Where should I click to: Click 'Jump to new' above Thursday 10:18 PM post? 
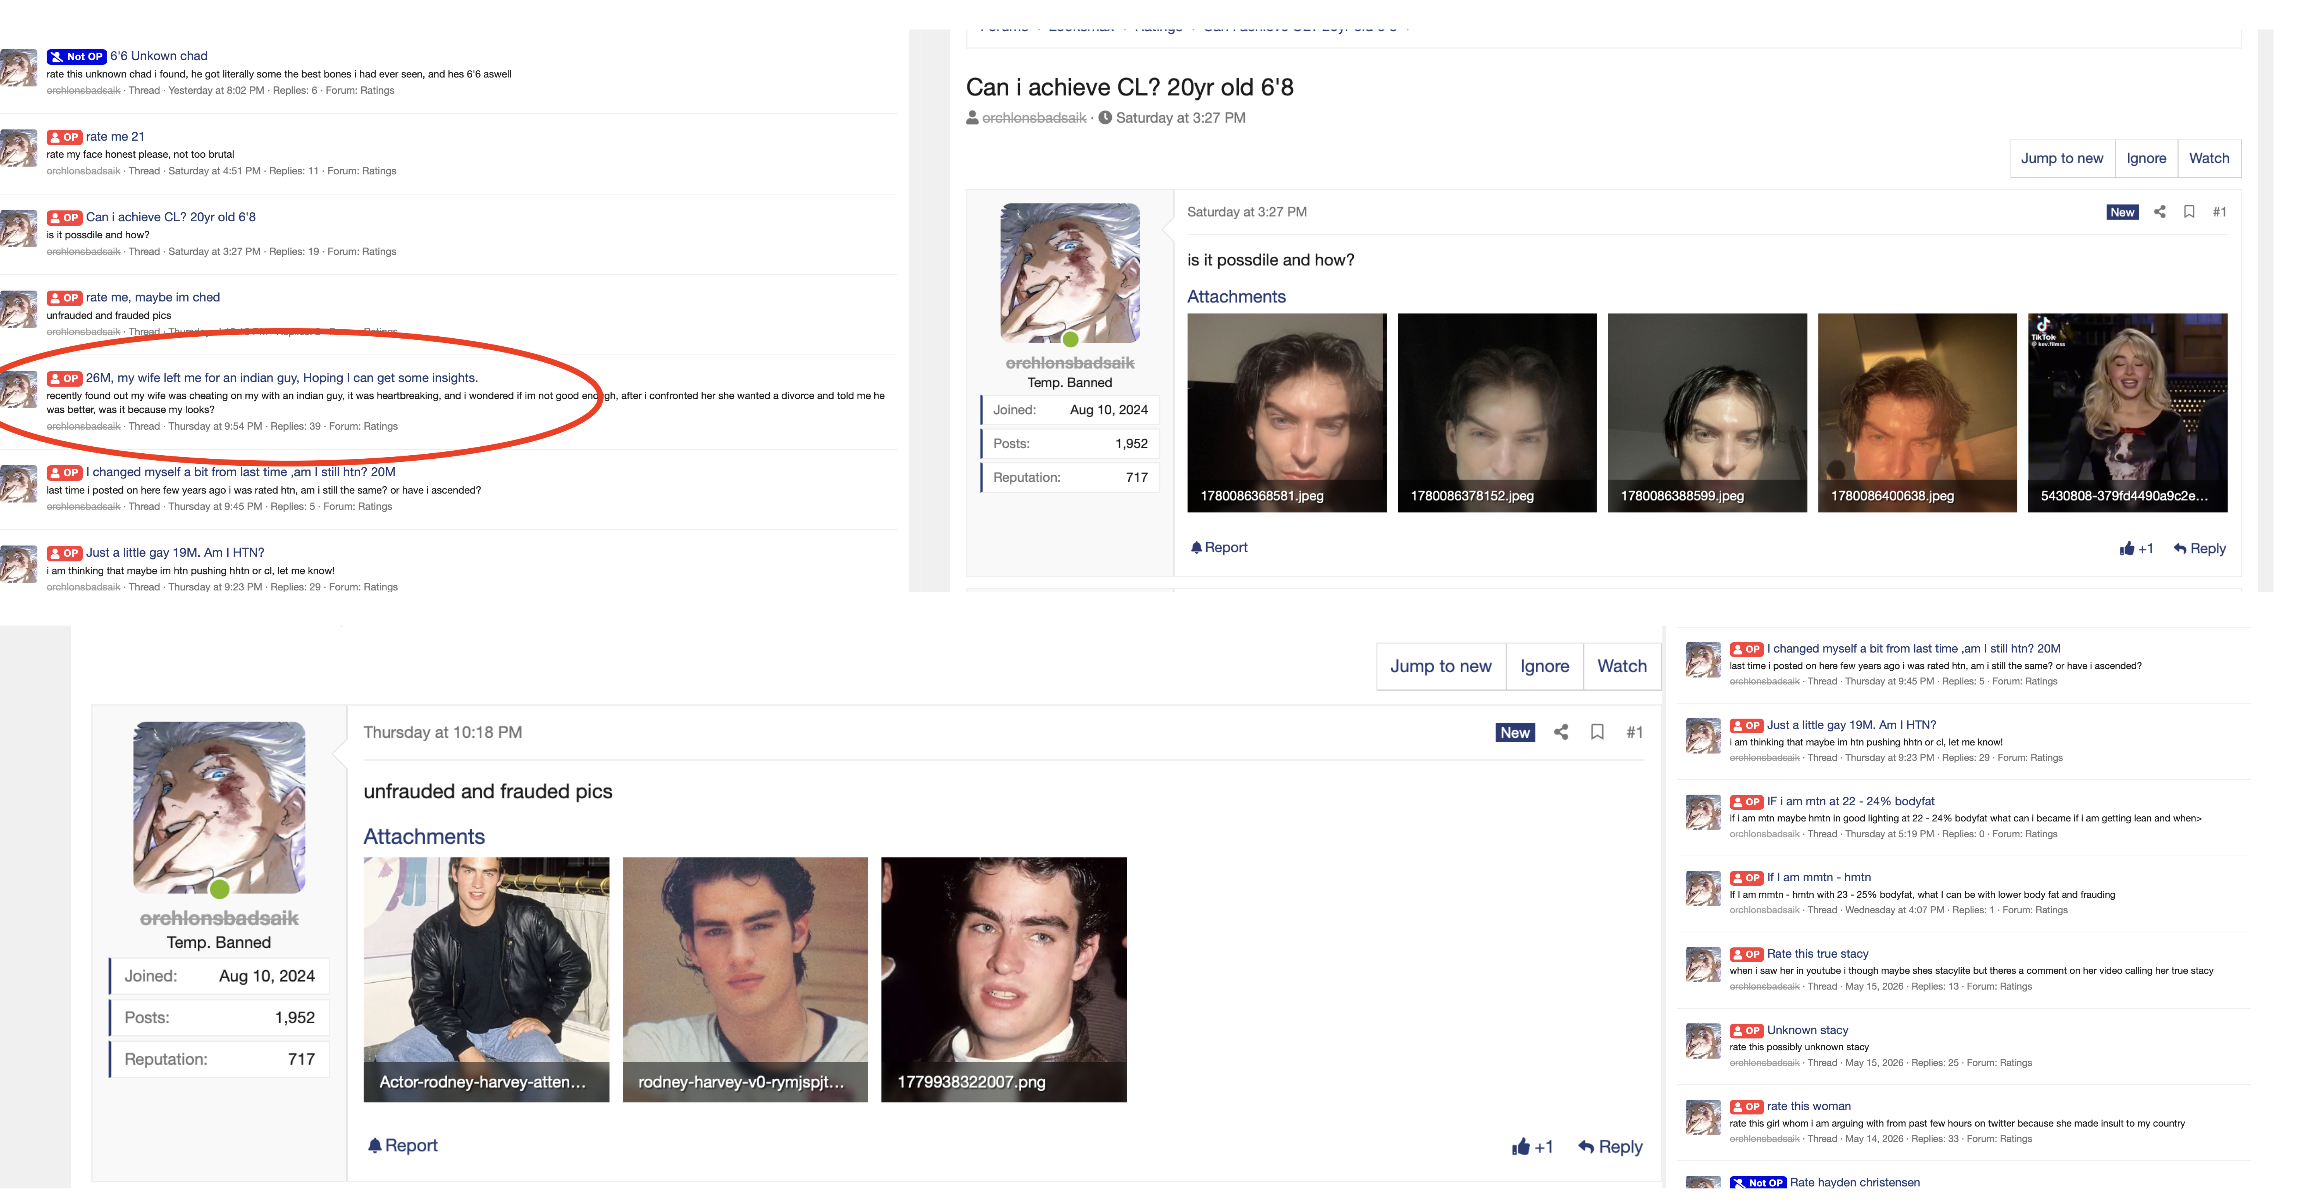pos(1441,666)
